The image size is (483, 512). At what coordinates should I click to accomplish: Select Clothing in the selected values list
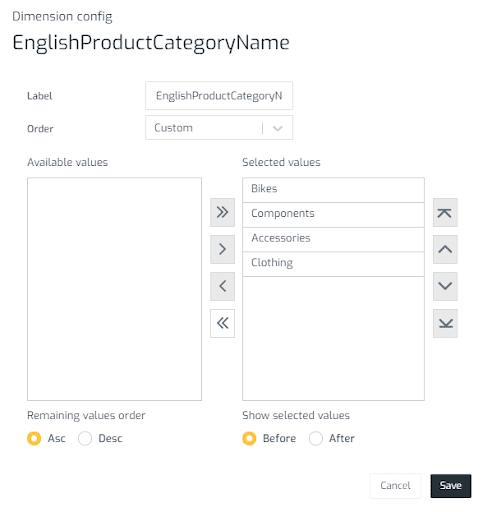(333, 264)
